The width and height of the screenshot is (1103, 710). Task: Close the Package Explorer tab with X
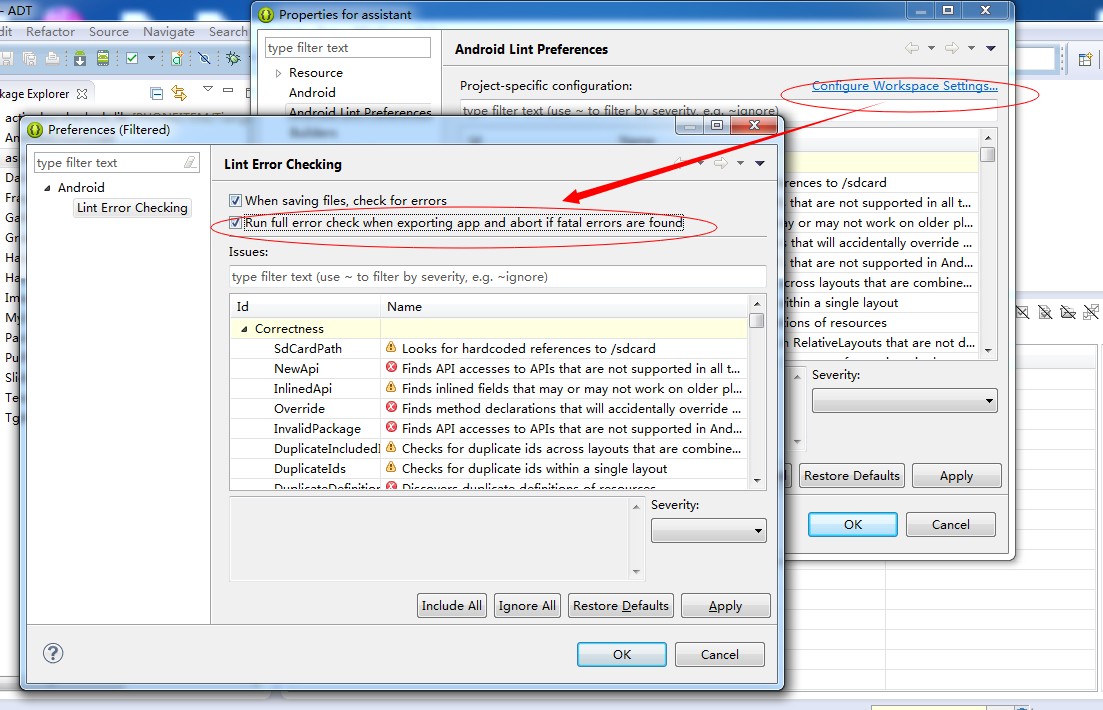tap(82, 94)
